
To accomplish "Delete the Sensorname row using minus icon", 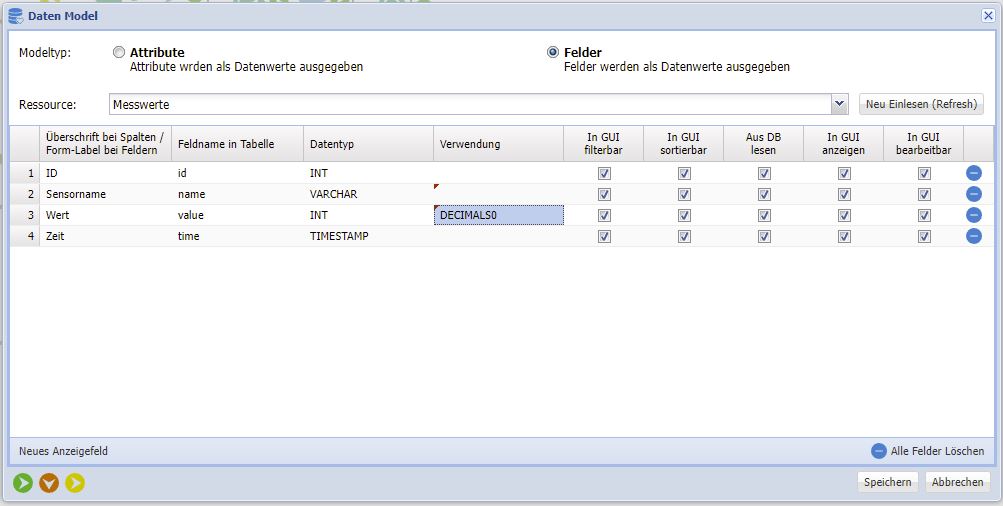I will tap(973, 194).
